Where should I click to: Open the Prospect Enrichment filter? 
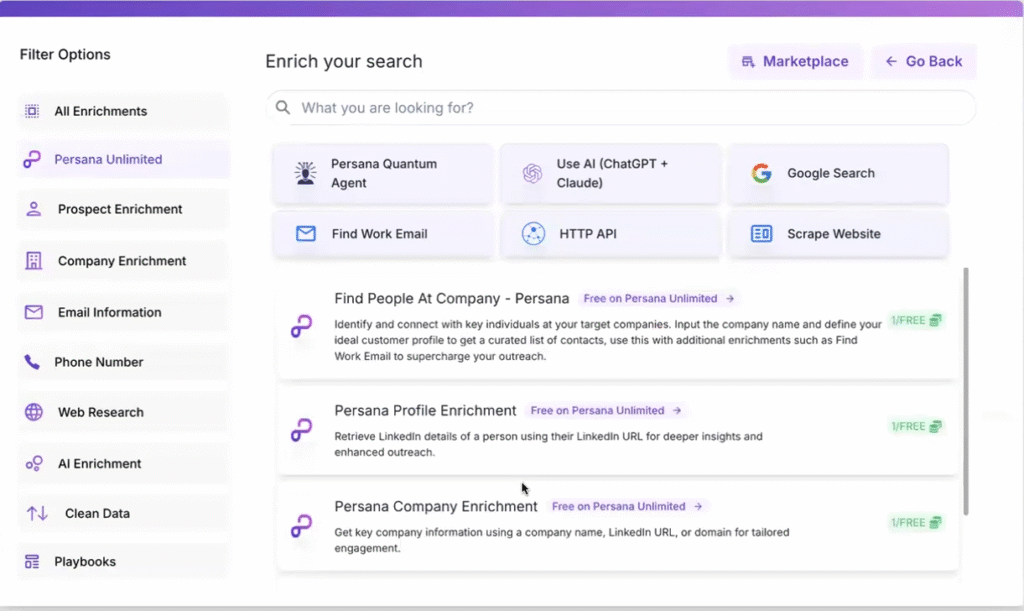pos(123,209)
